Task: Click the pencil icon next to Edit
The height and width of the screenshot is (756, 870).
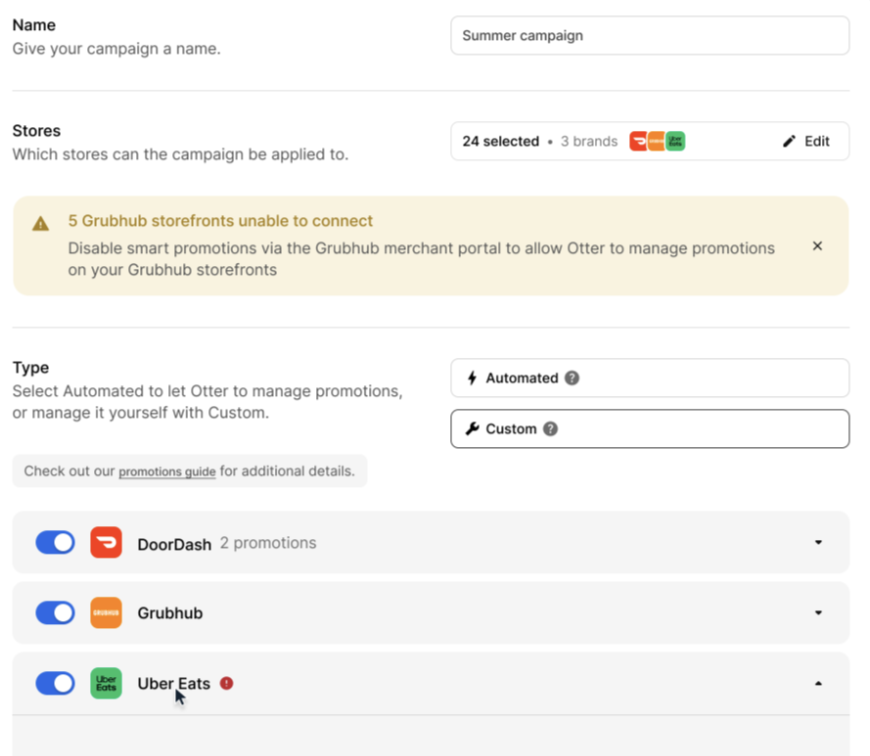Action: [789, 141]
